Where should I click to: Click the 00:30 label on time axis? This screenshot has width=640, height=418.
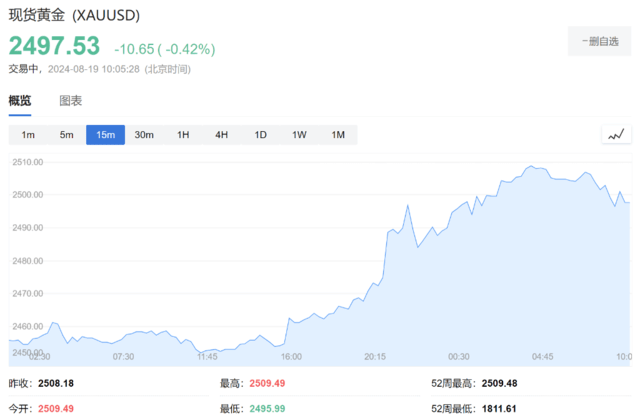pyautogui.click(x=459, y=356)
